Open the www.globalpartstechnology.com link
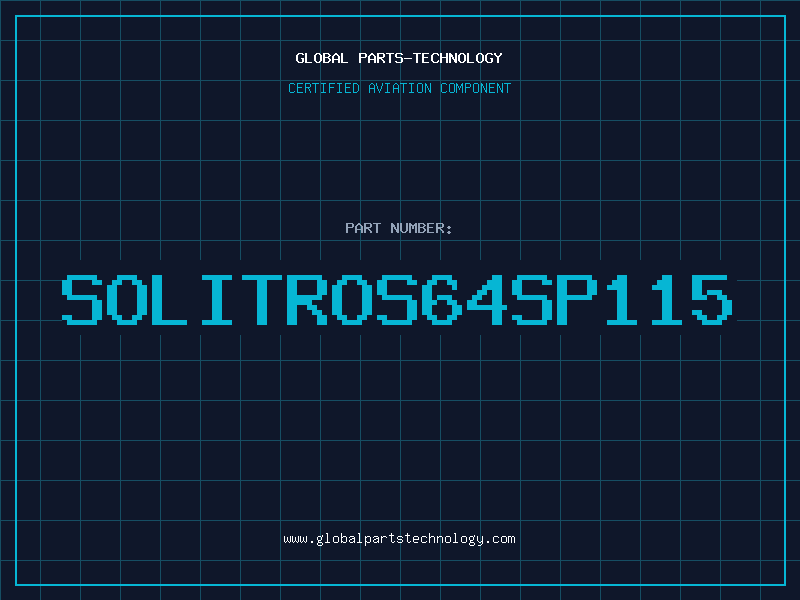Screen dimensions: 800x600 399,539
